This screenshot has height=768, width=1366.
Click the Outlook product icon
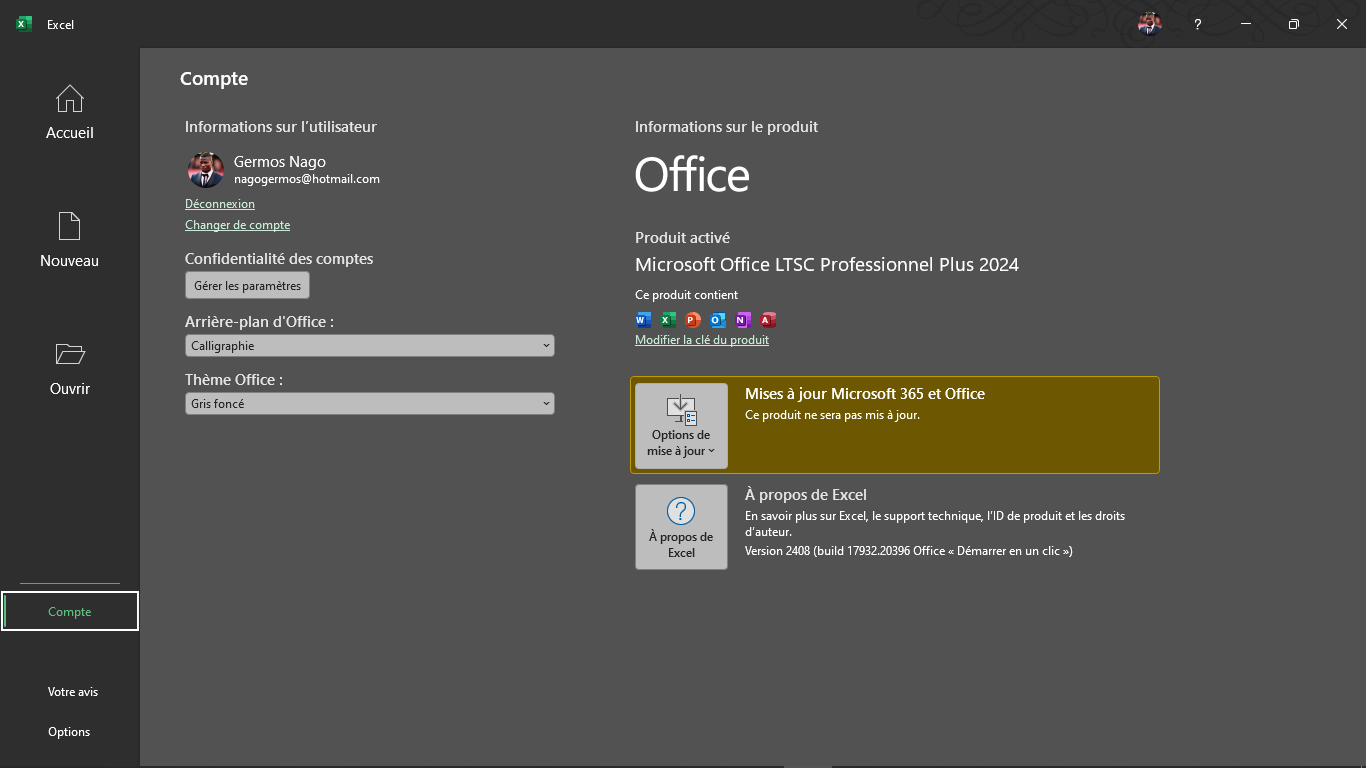point(718,320)
